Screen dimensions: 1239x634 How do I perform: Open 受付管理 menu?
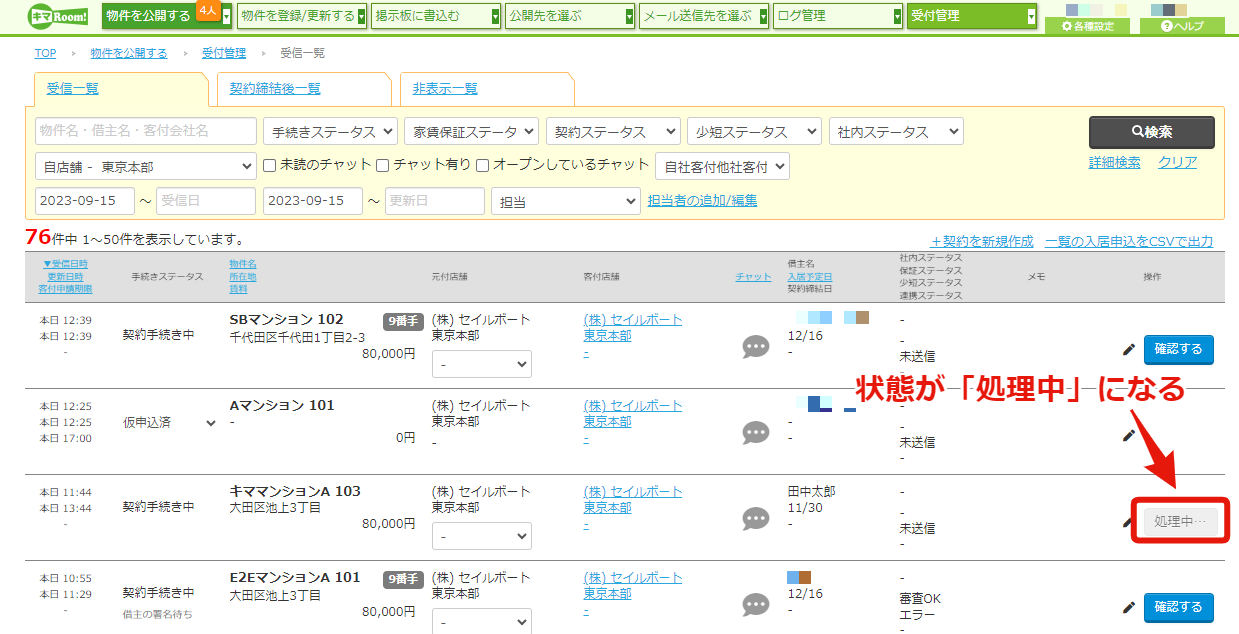tap(972, 16)
